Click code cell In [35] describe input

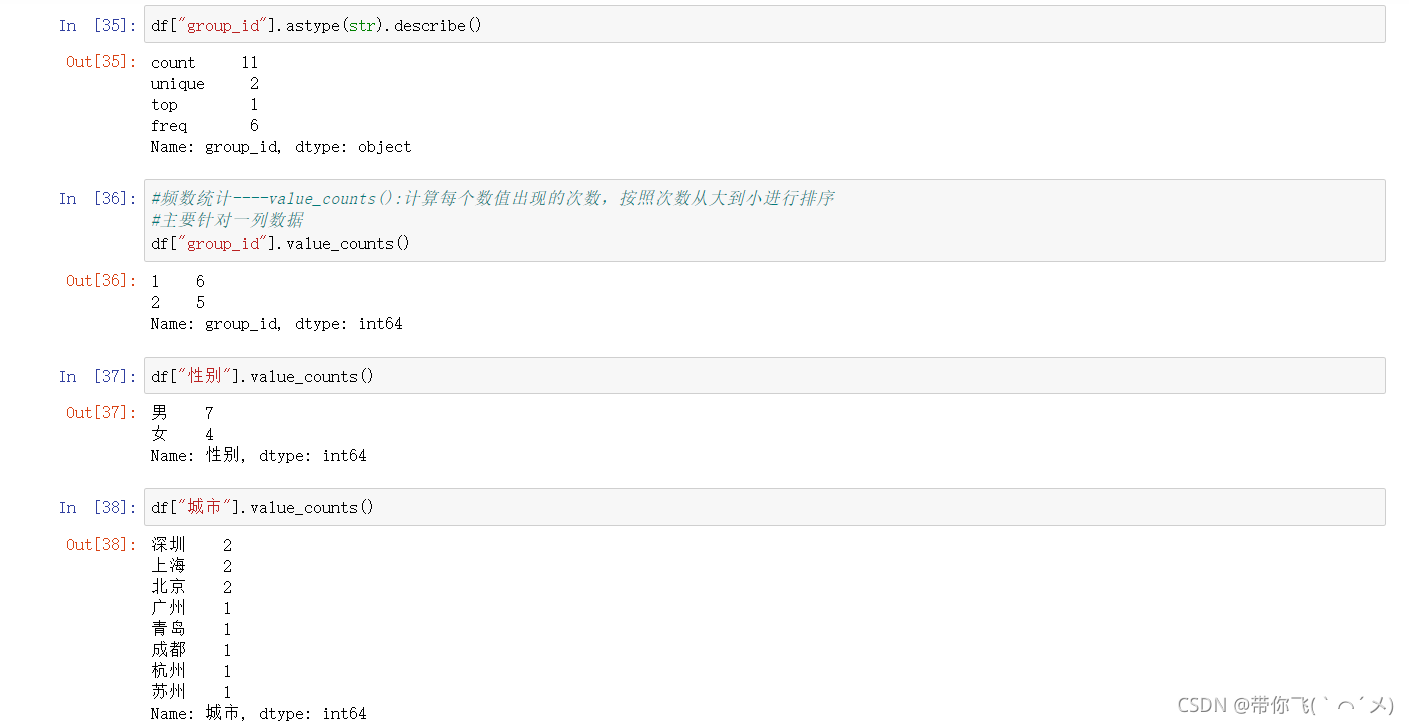coord(765,25)
